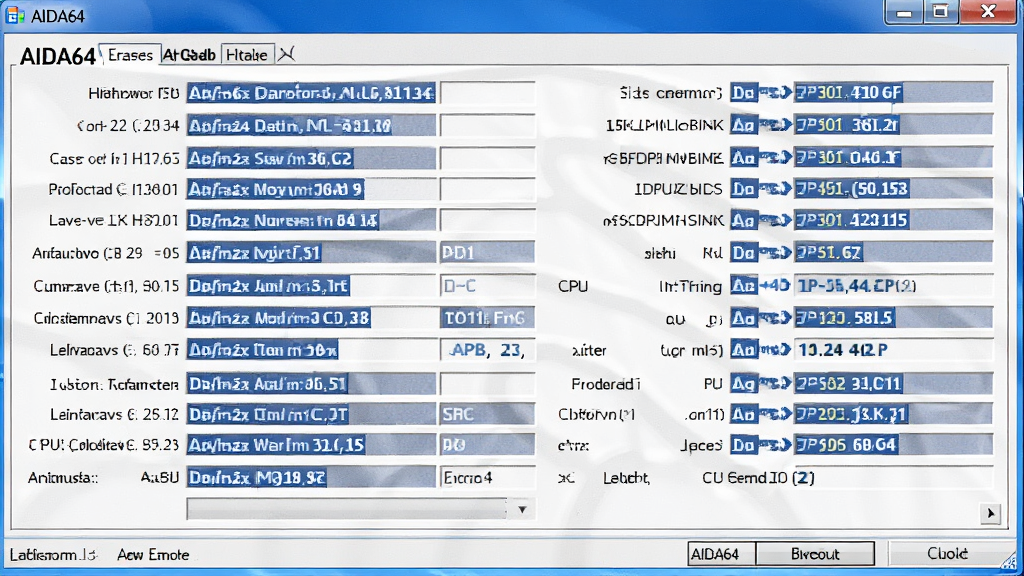Click the X-shaped icon beside the Htabe tab
Viewport: 1024px width, 576px height.
(x=286, y=55)
